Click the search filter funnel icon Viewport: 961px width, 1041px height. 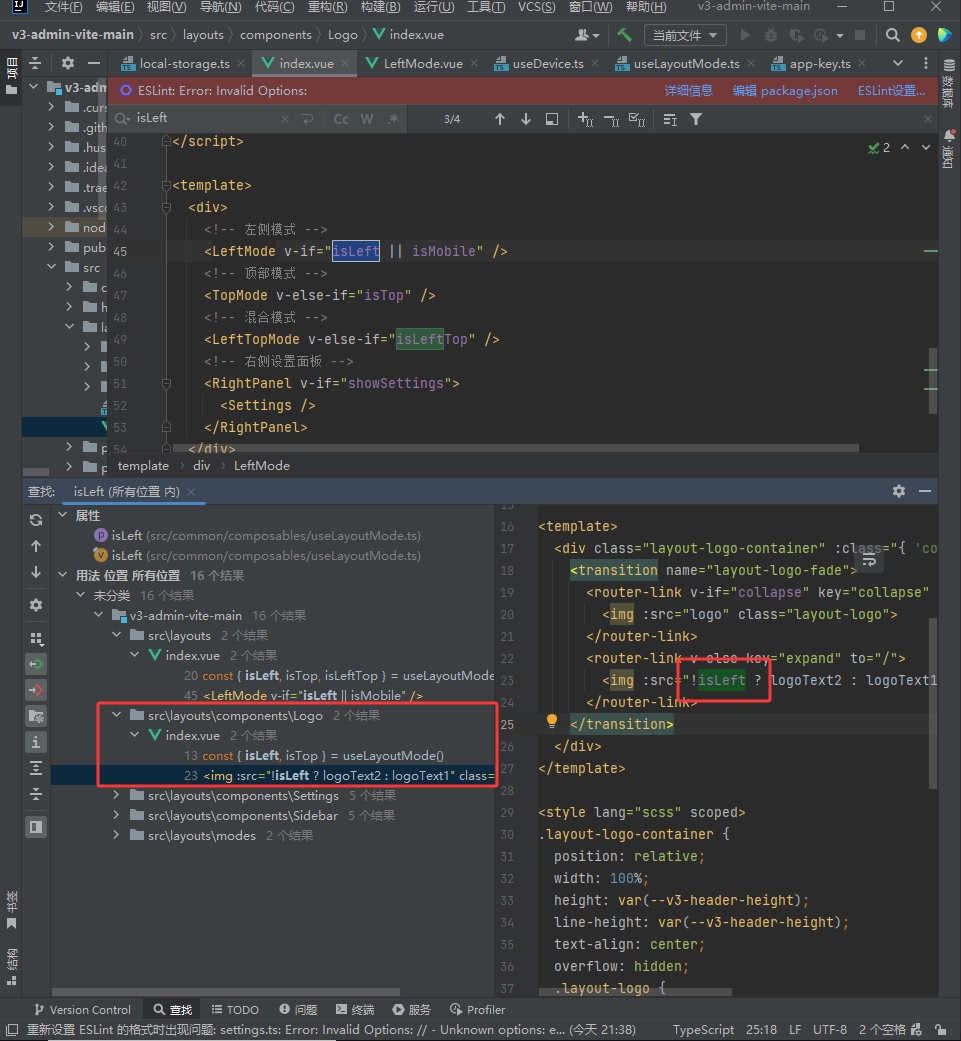coord(696,119)
